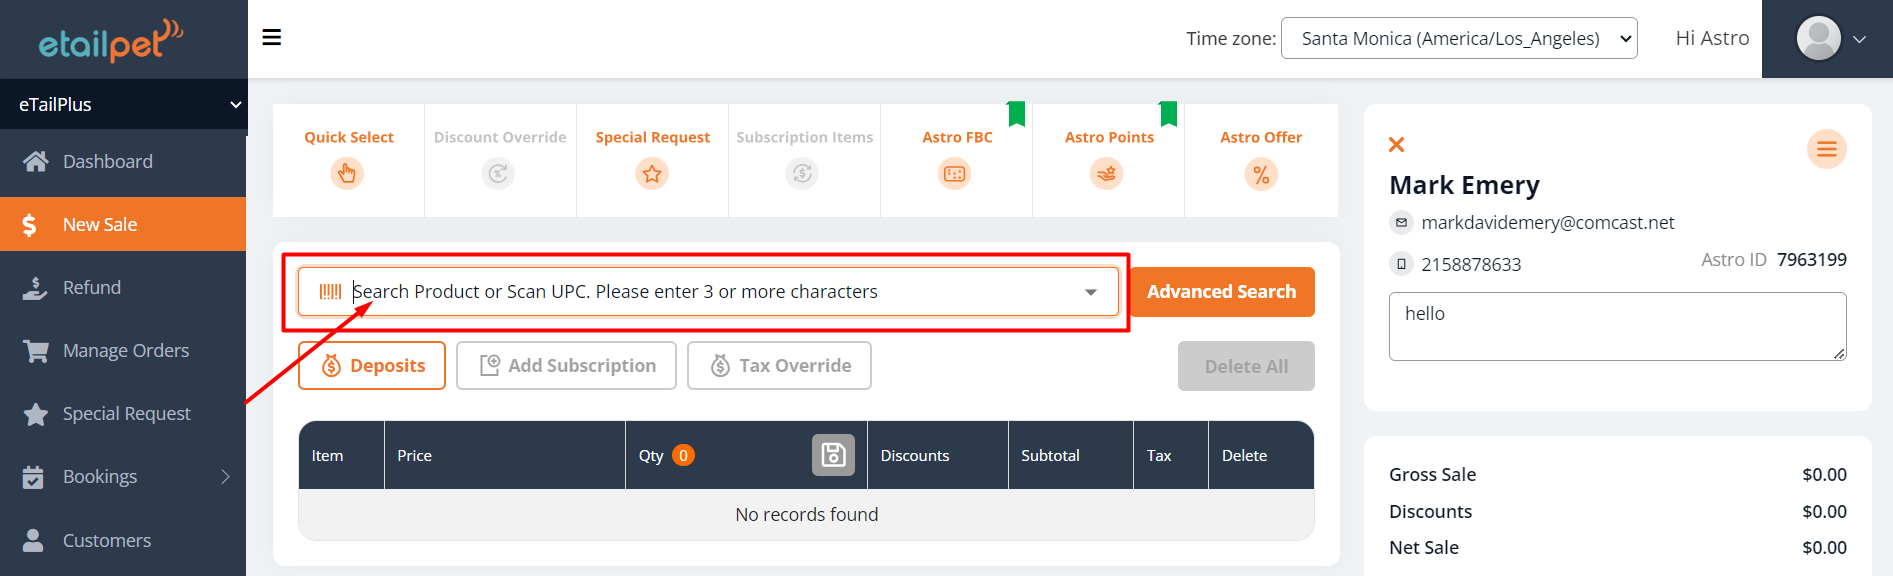Image resolution: width=1893 pixels, height=576 pixels.
Task: Select Refund in the sidebar
Action: pos(92,288)
